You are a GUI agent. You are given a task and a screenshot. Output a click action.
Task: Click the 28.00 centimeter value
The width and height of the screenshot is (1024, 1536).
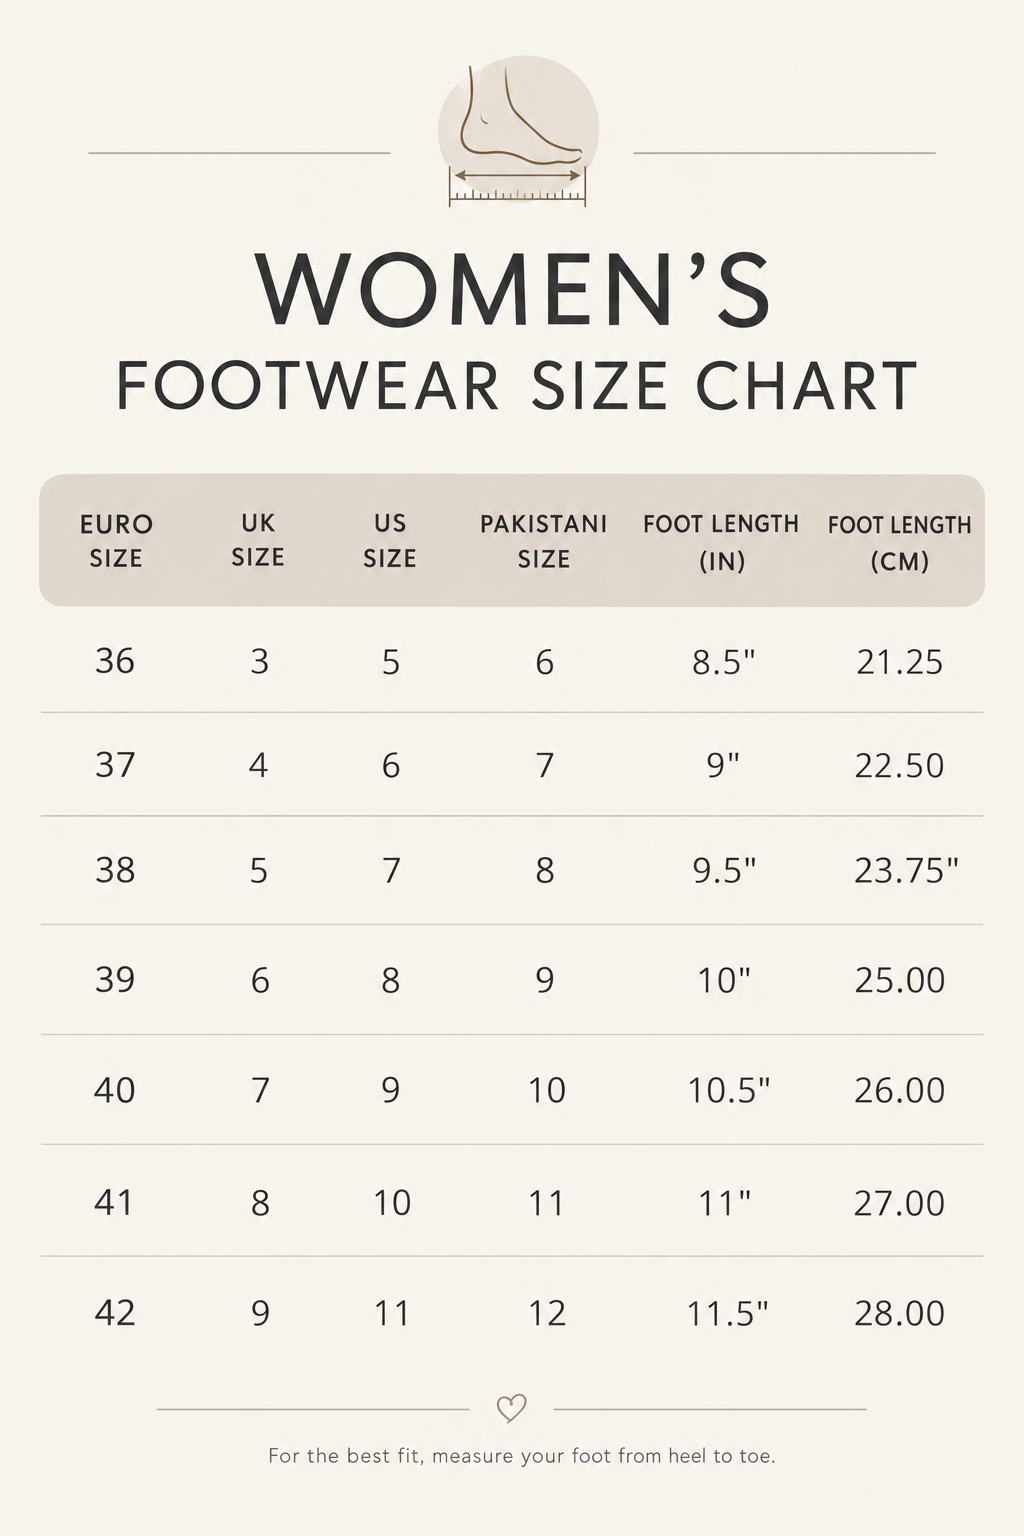[900, 1313]
